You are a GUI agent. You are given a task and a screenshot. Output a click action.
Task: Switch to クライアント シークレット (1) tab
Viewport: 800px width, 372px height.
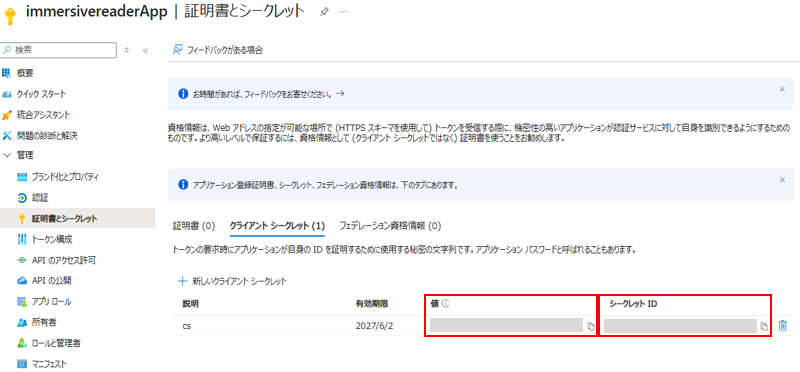coord(277,225)
